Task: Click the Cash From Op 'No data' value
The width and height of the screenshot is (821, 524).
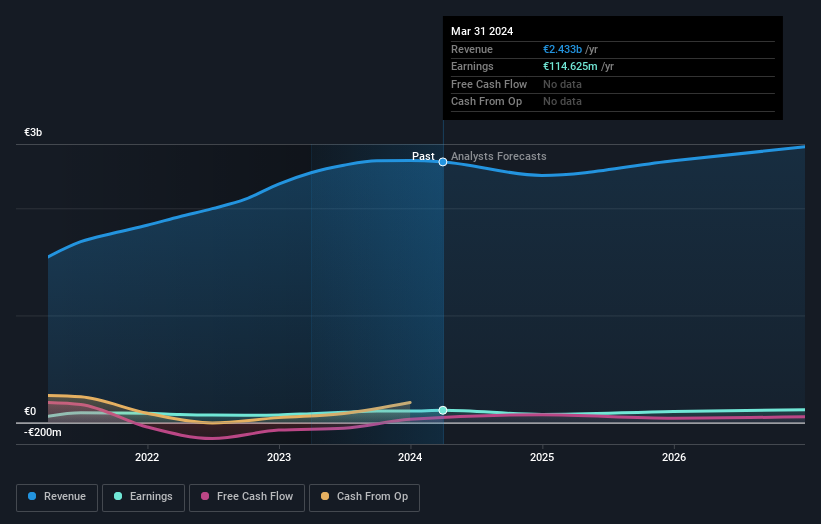Action: point(562,102)
